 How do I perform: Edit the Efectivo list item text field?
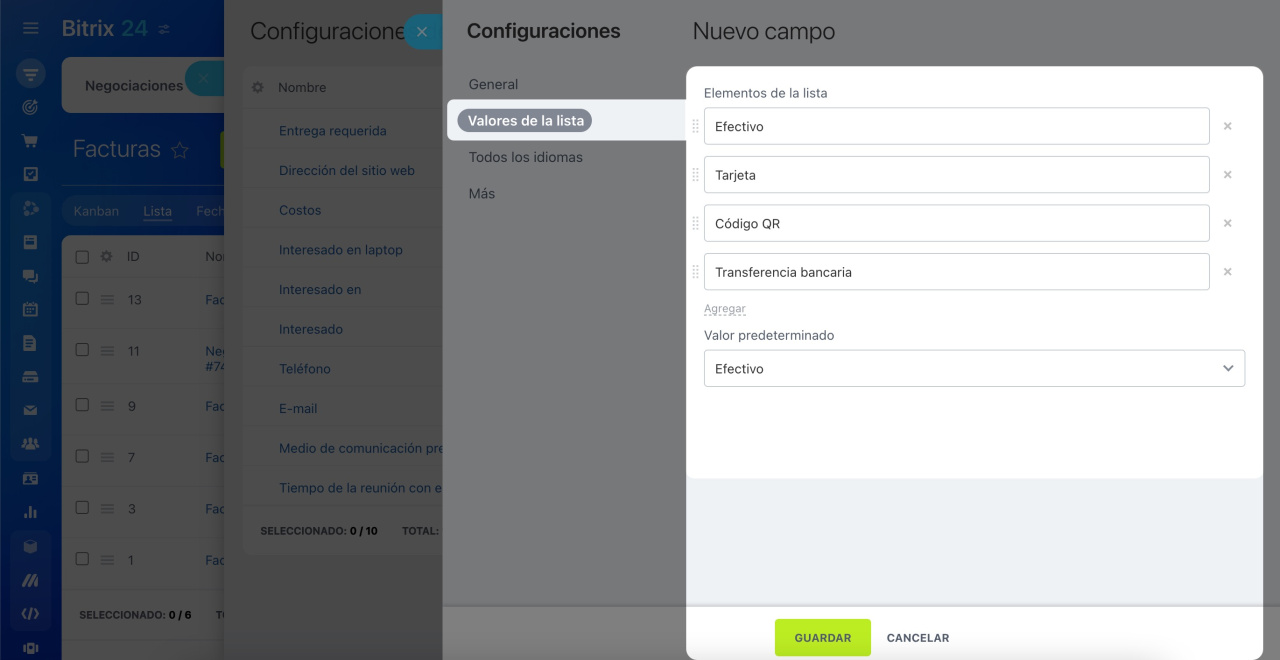(x=957, y=127)
